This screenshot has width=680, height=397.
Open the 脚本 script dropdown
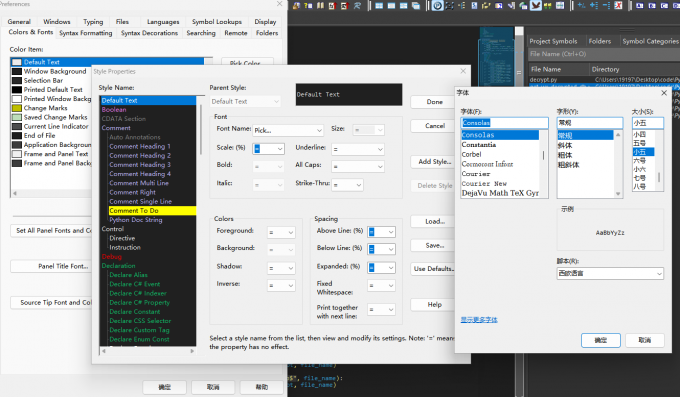tap(610, 273)
